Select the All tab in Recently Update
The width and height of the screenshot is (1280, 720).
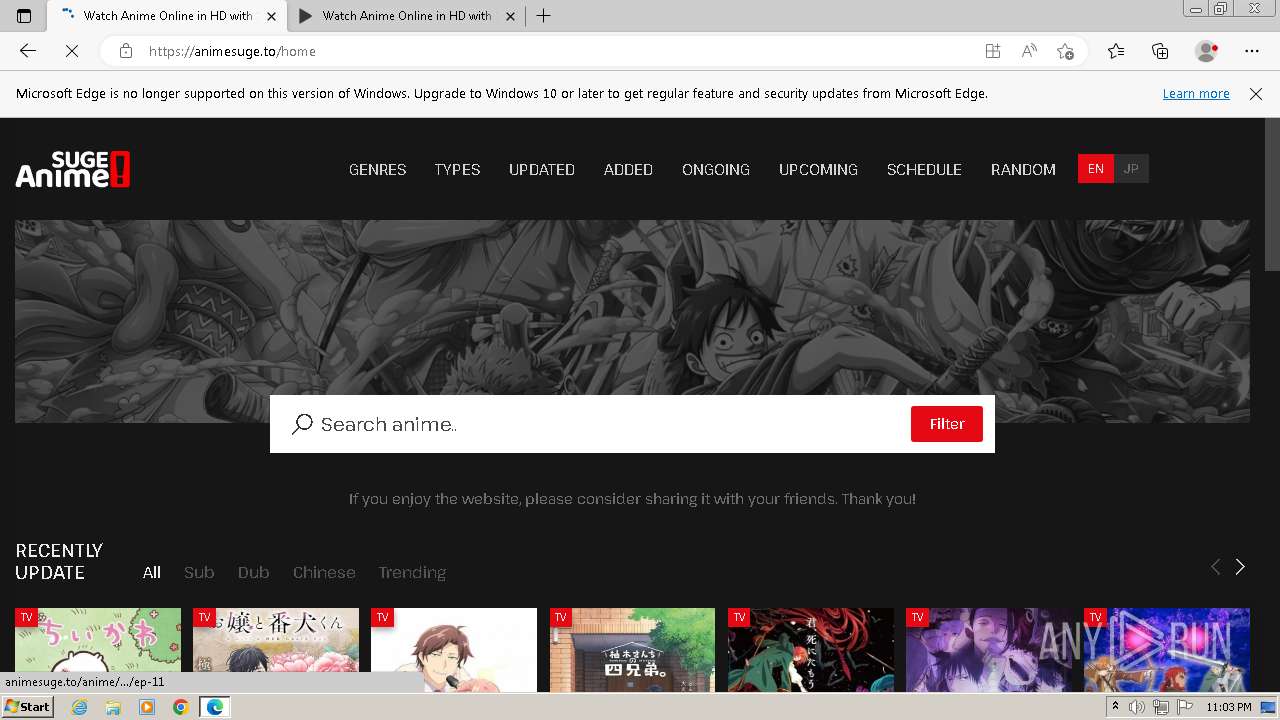[x=152, y=573]
